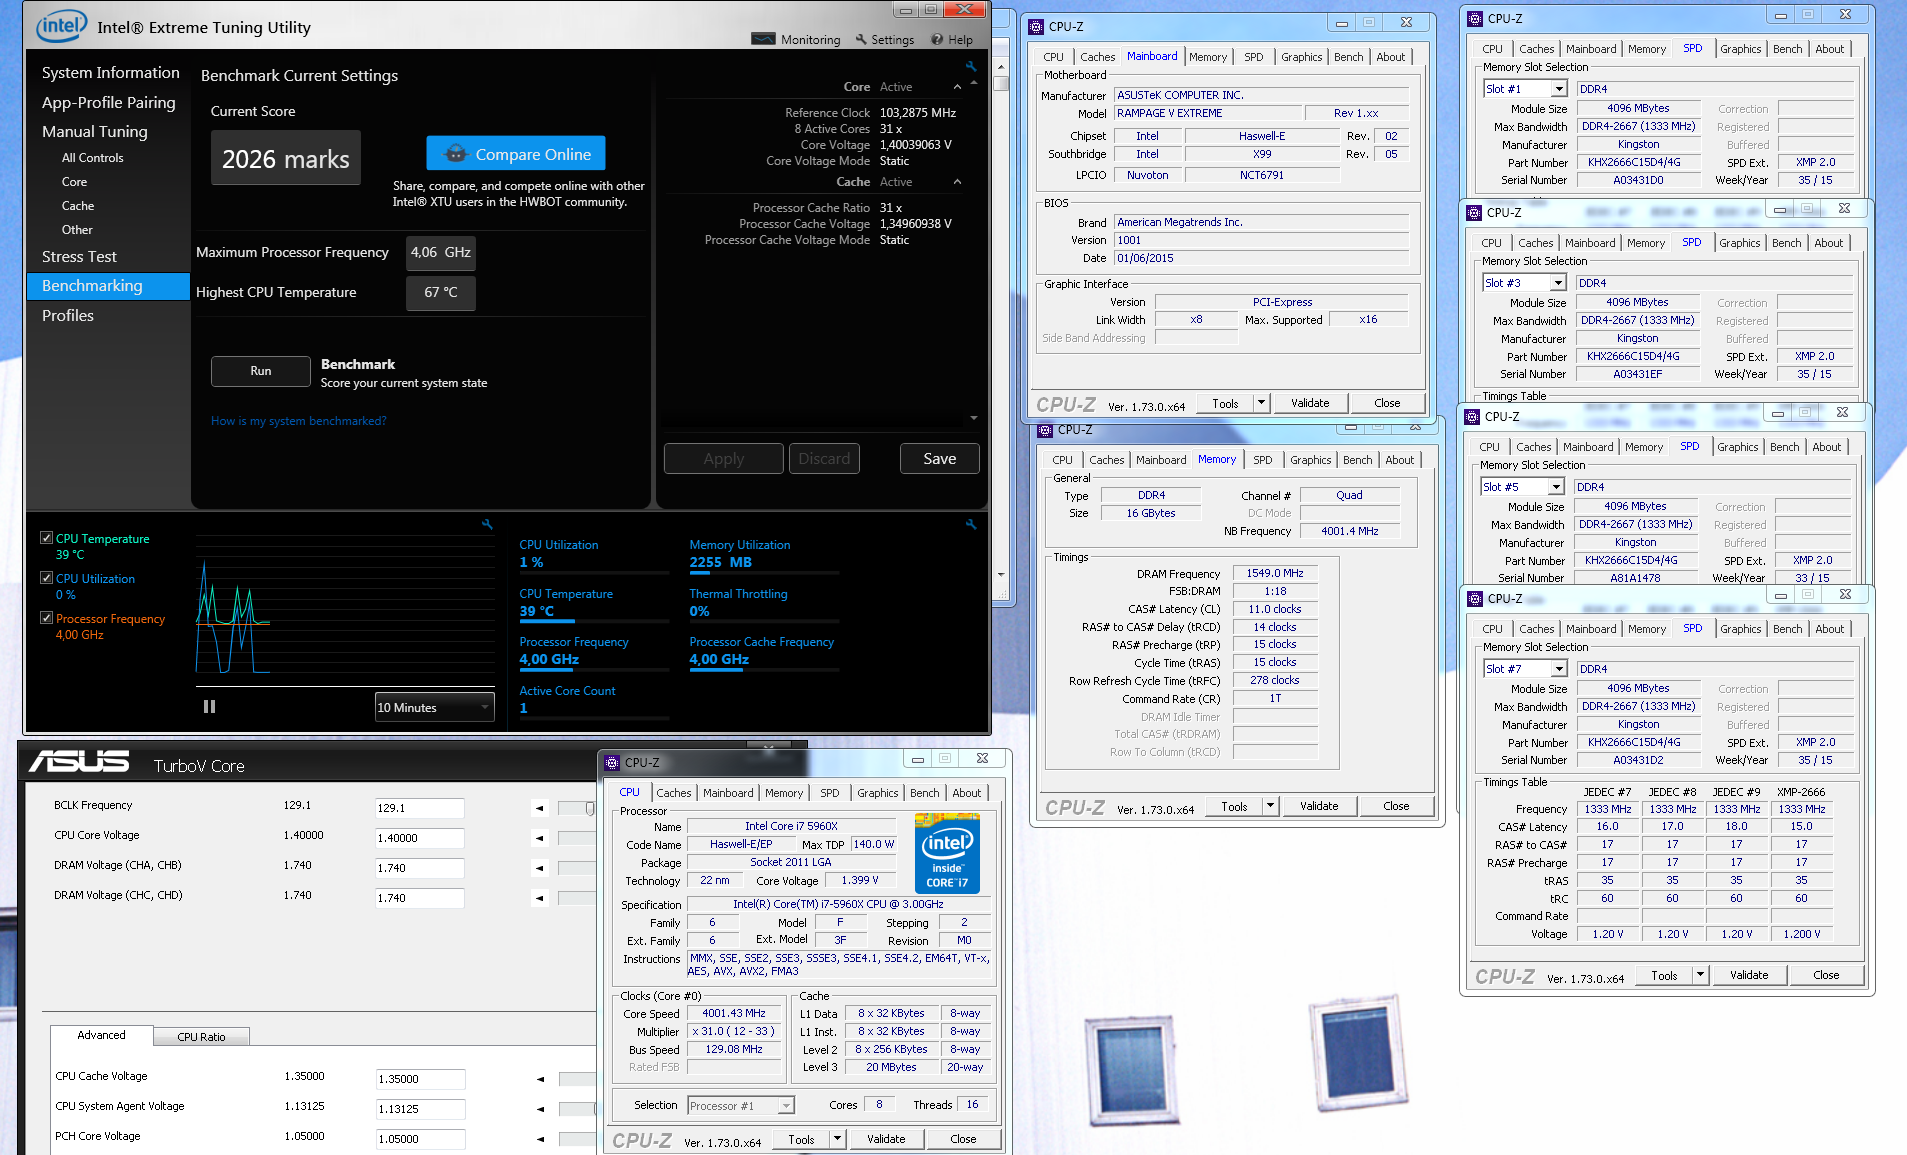Open Monitoring view in XTU header
The width and height of the screenshot is (1907, 1155).
click(796, 40)
